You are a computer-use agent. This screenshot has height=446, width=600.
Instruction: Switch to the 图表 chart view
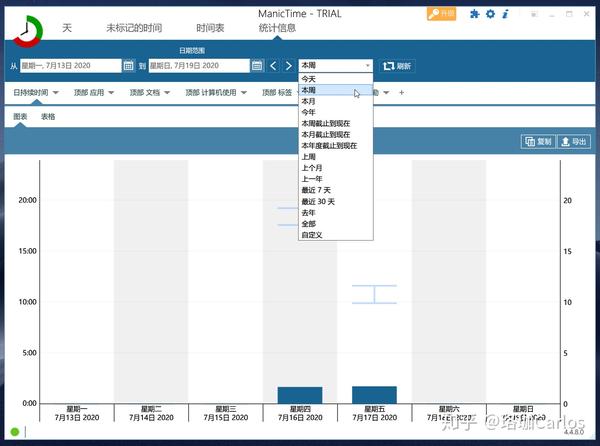(20, 117)
